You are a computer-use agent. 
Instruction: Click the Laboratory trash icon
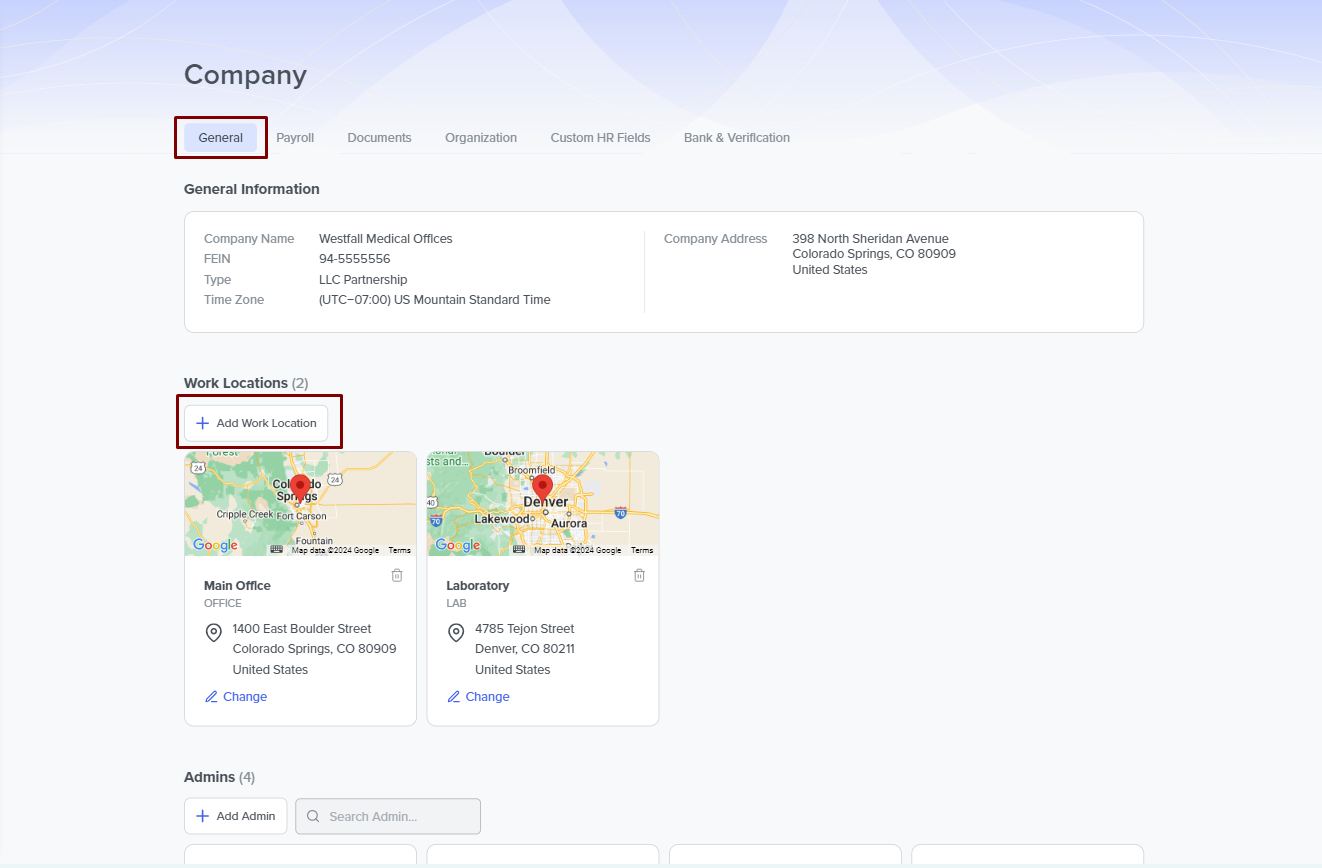[639, 575]
